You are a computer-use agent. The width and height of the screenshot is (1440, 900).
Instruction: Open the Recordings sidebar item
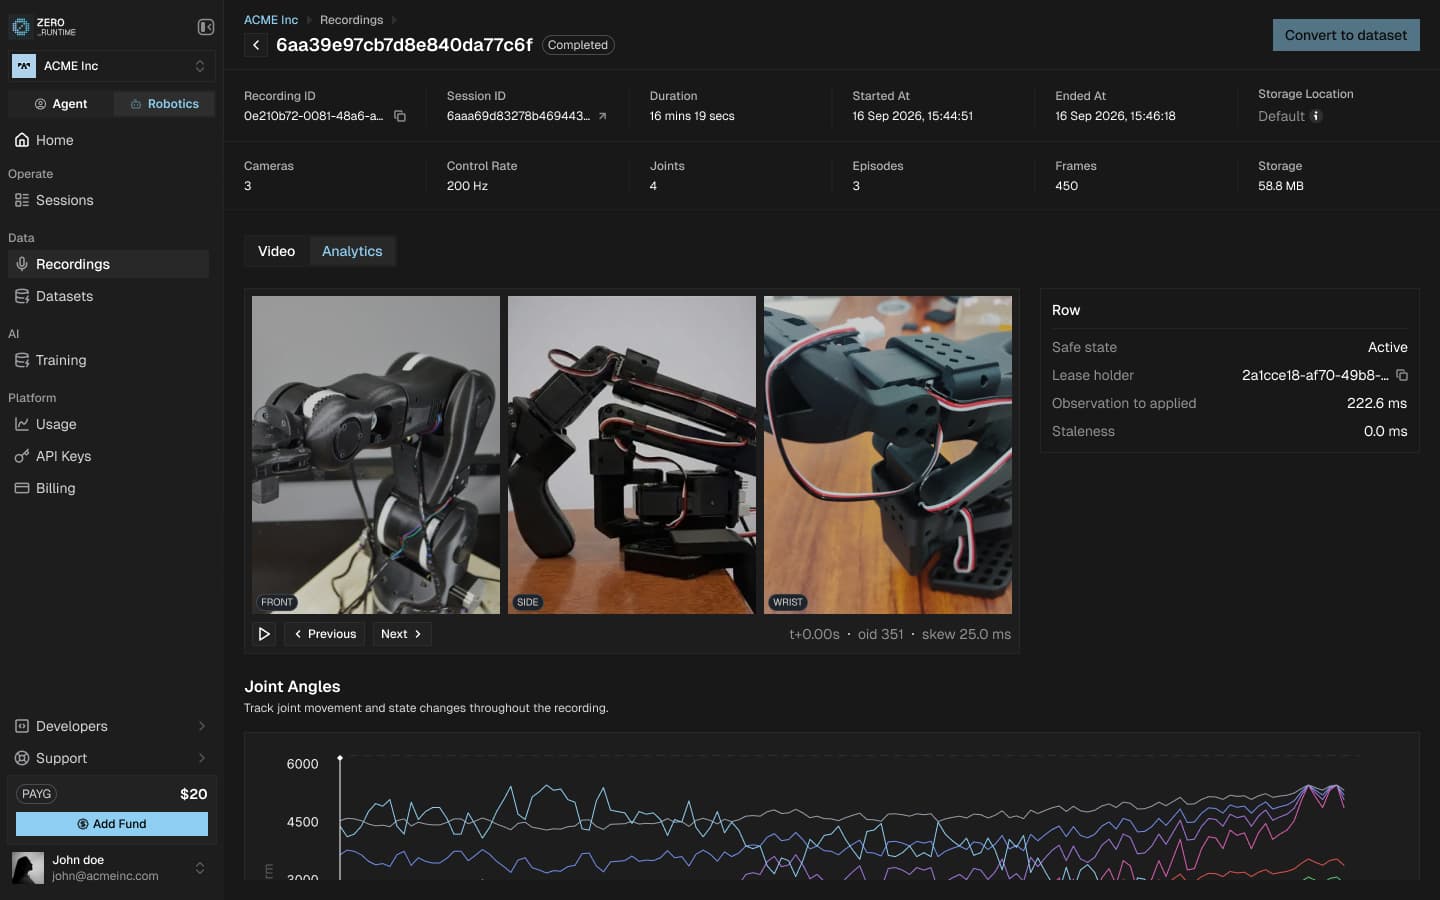tap(108, 264)
